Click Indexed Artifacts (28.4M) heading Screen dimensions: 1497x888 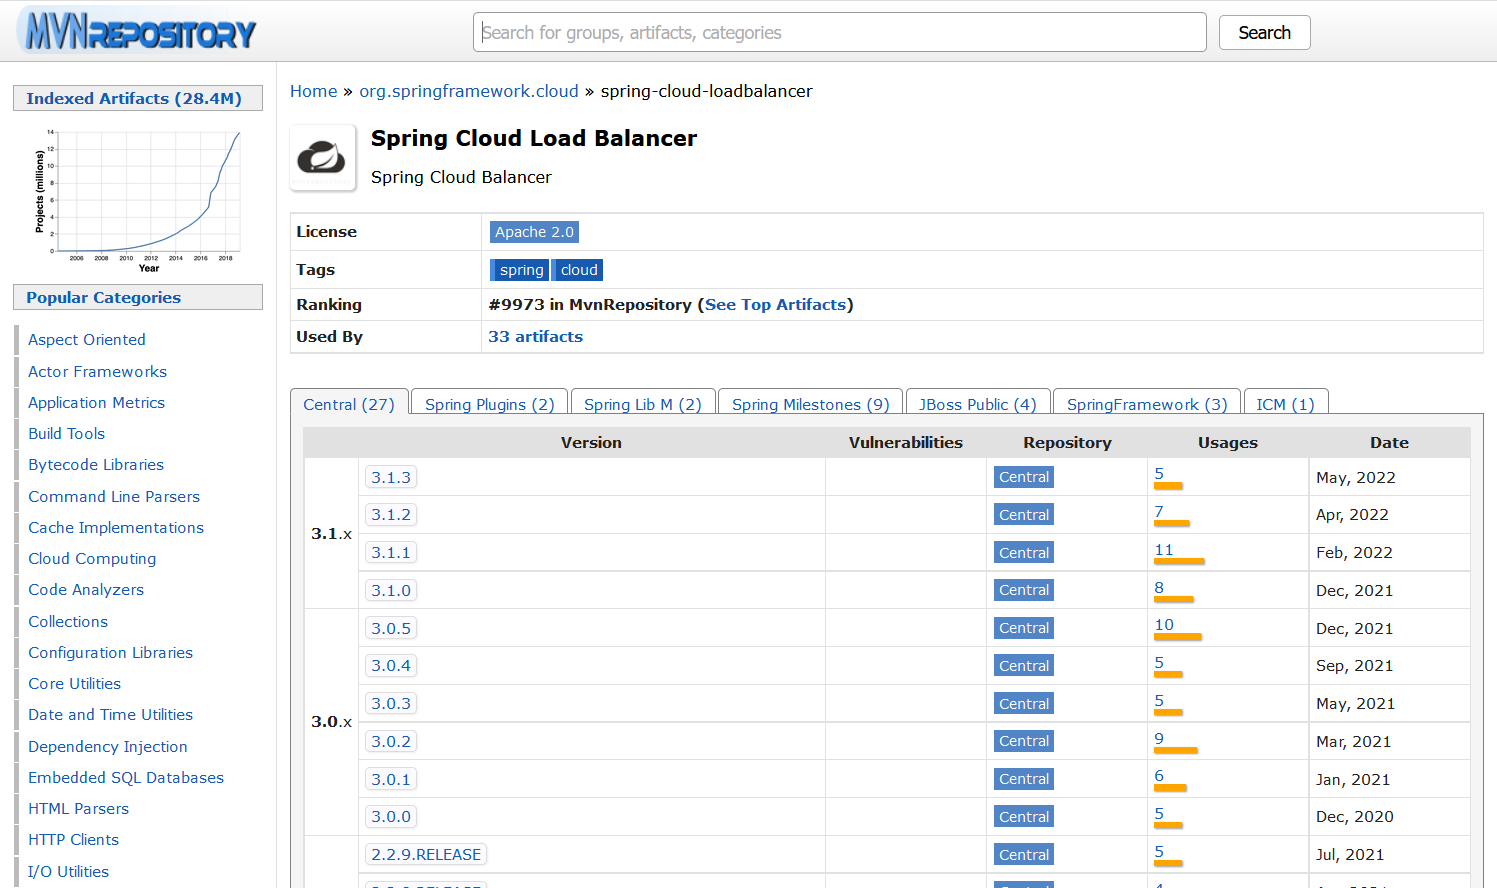(138, 98)
